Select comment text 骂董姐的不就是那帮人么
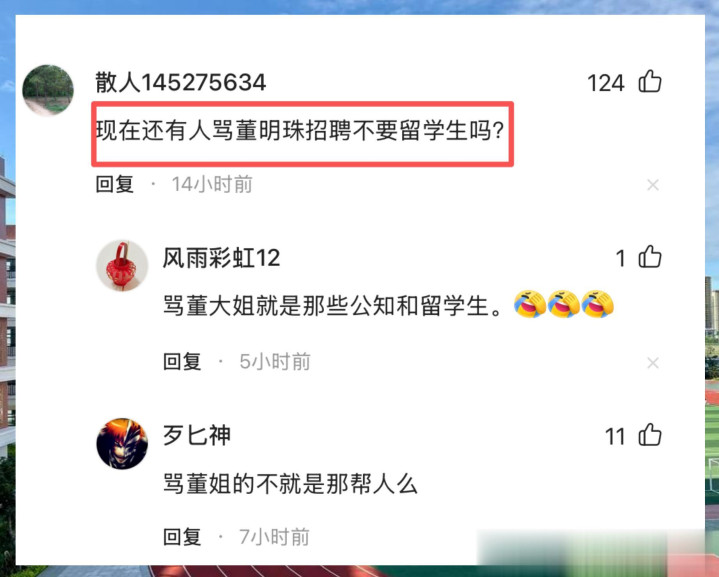Image resolution: width=719 pixels, height=577 pixels. (x=290, y=484)
